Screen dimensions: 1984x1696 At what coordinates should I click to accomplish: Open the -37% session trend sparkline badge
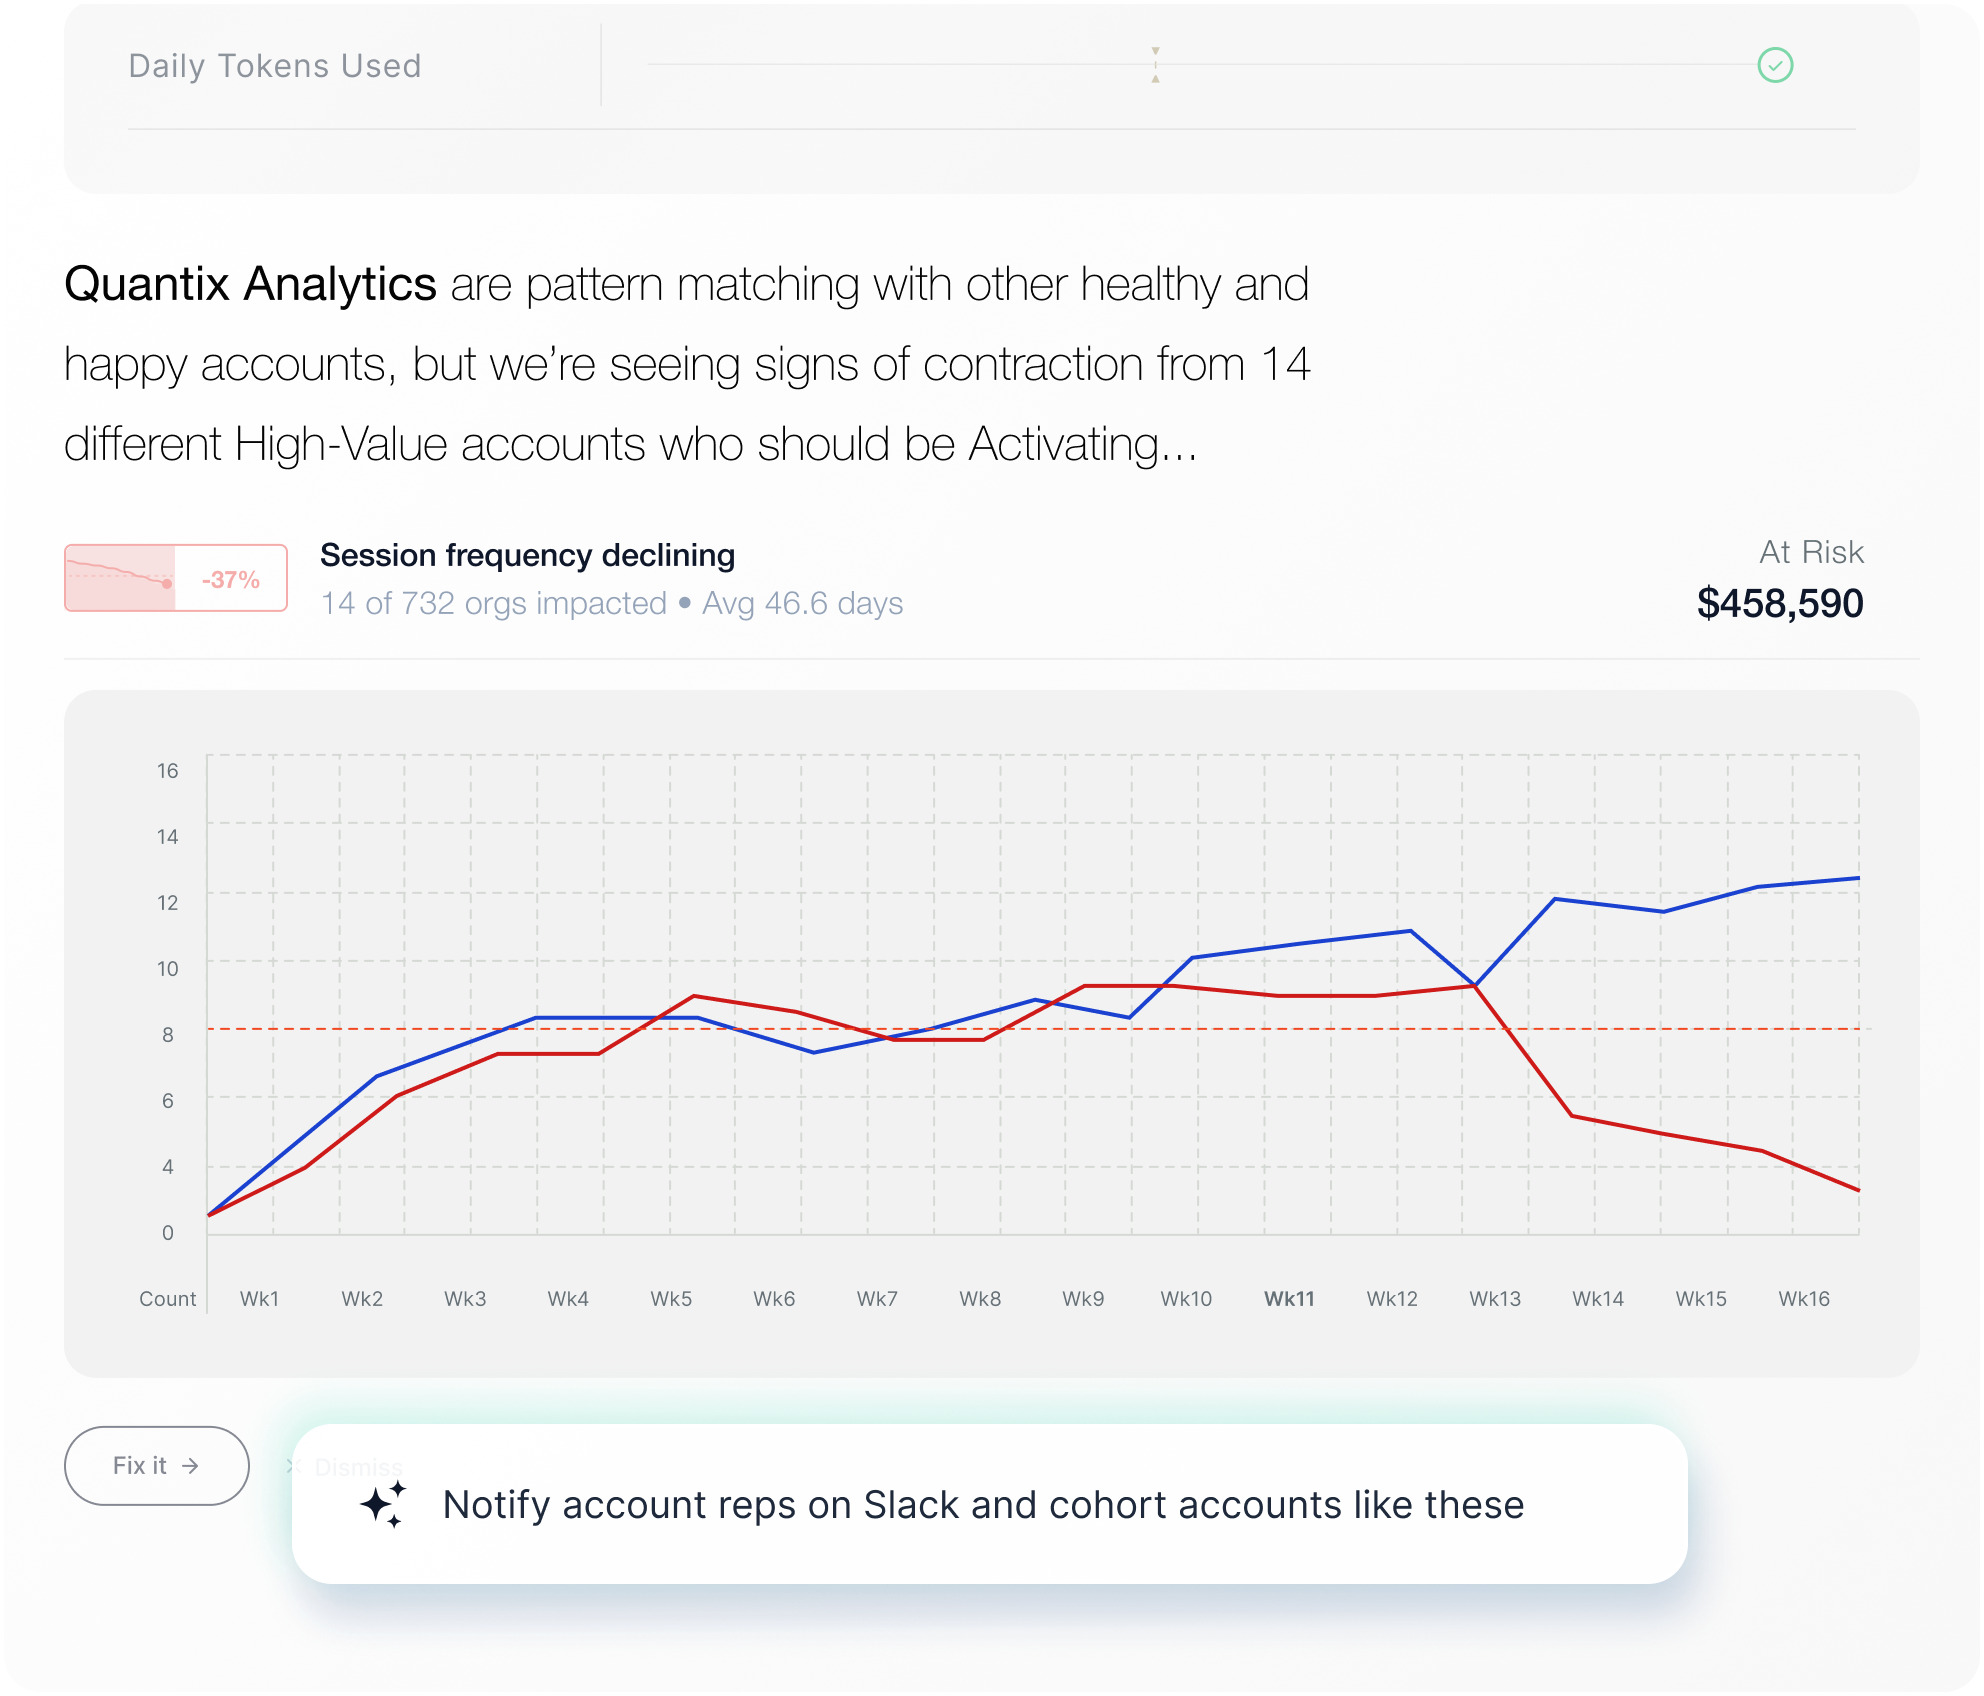coord(176,578)
